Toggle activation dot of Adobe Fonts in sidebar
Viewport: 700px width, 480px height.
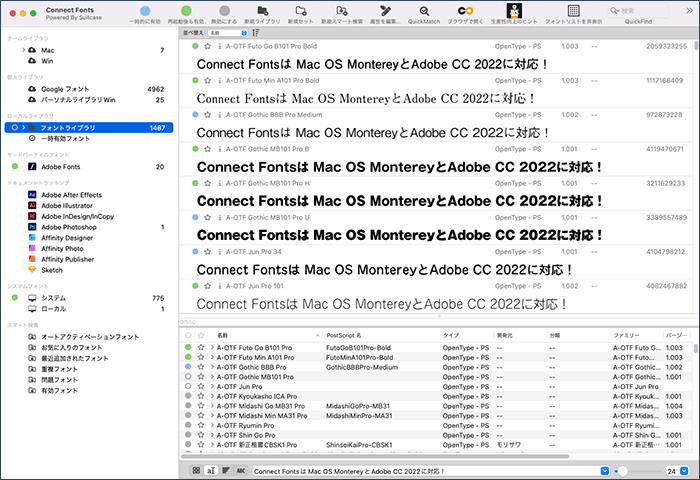coord(15,167)
